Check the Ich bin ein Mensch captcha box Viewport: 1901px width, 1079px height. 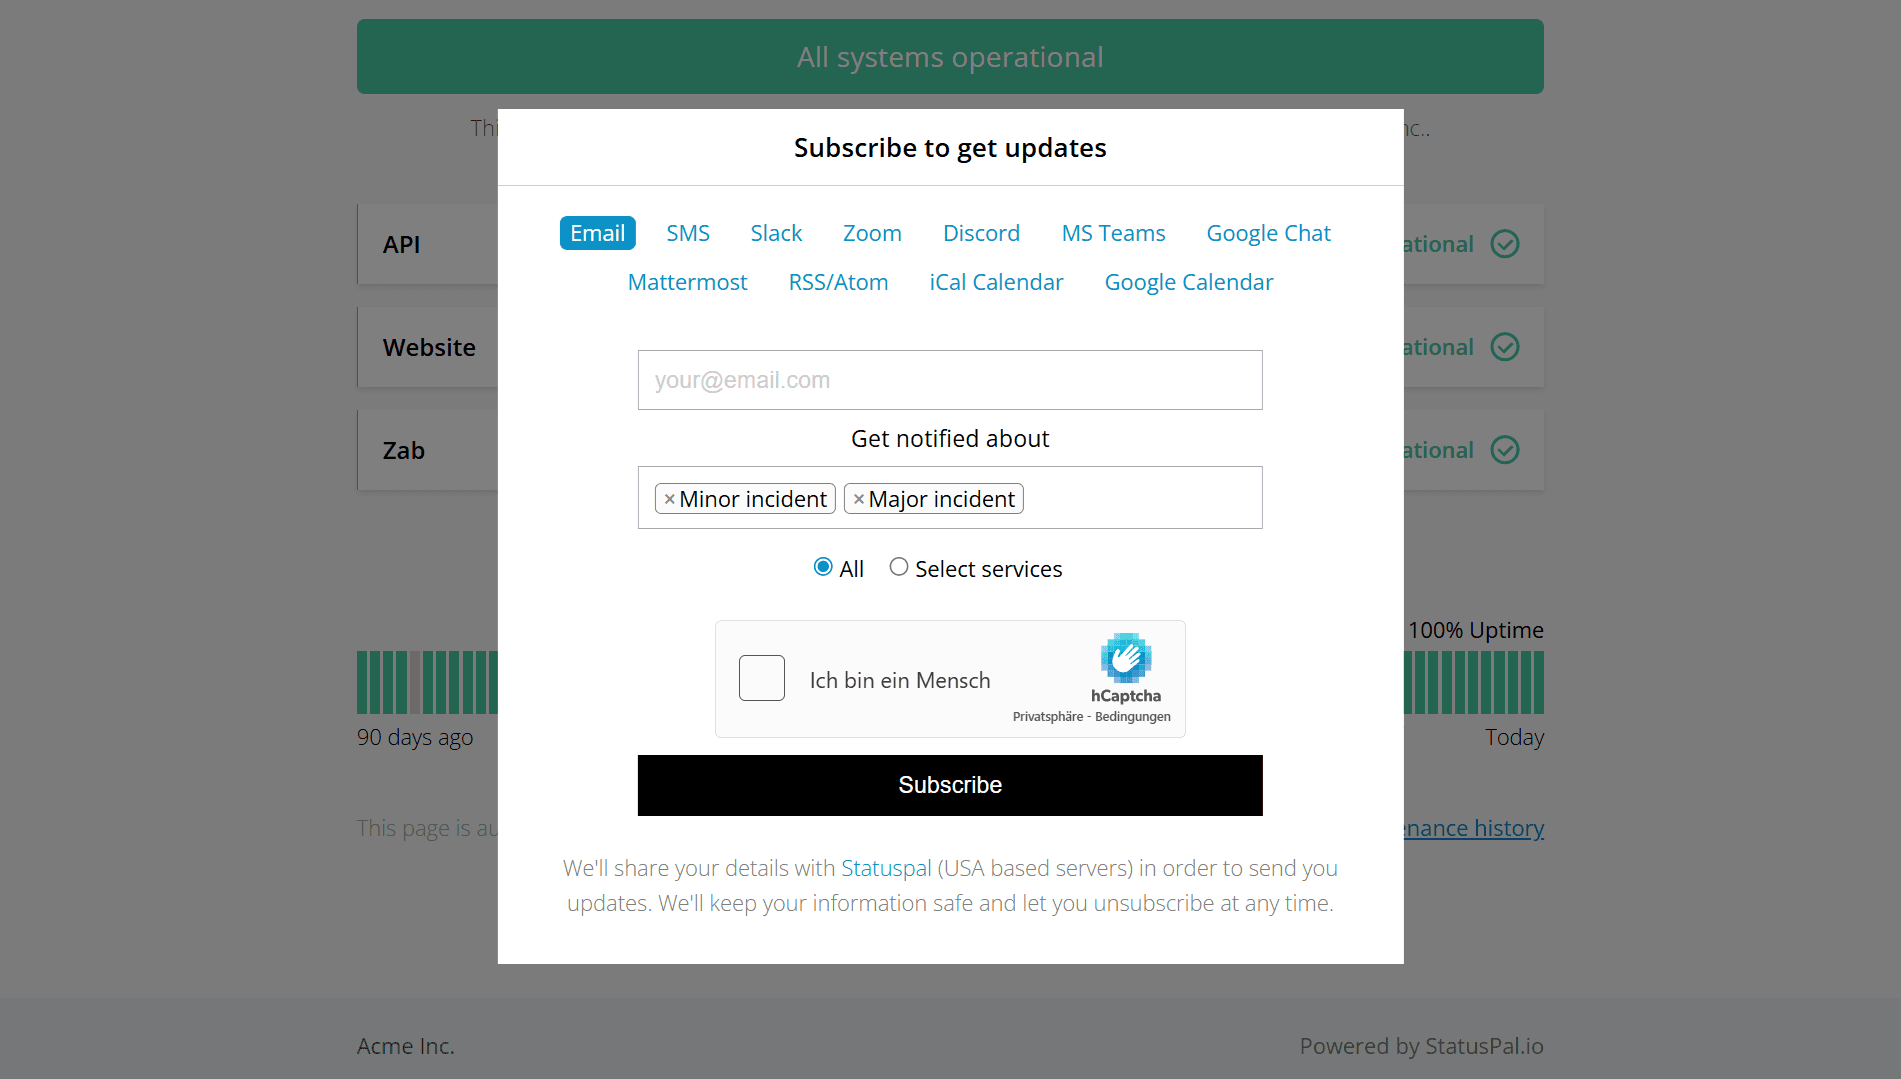coord(761,678)
